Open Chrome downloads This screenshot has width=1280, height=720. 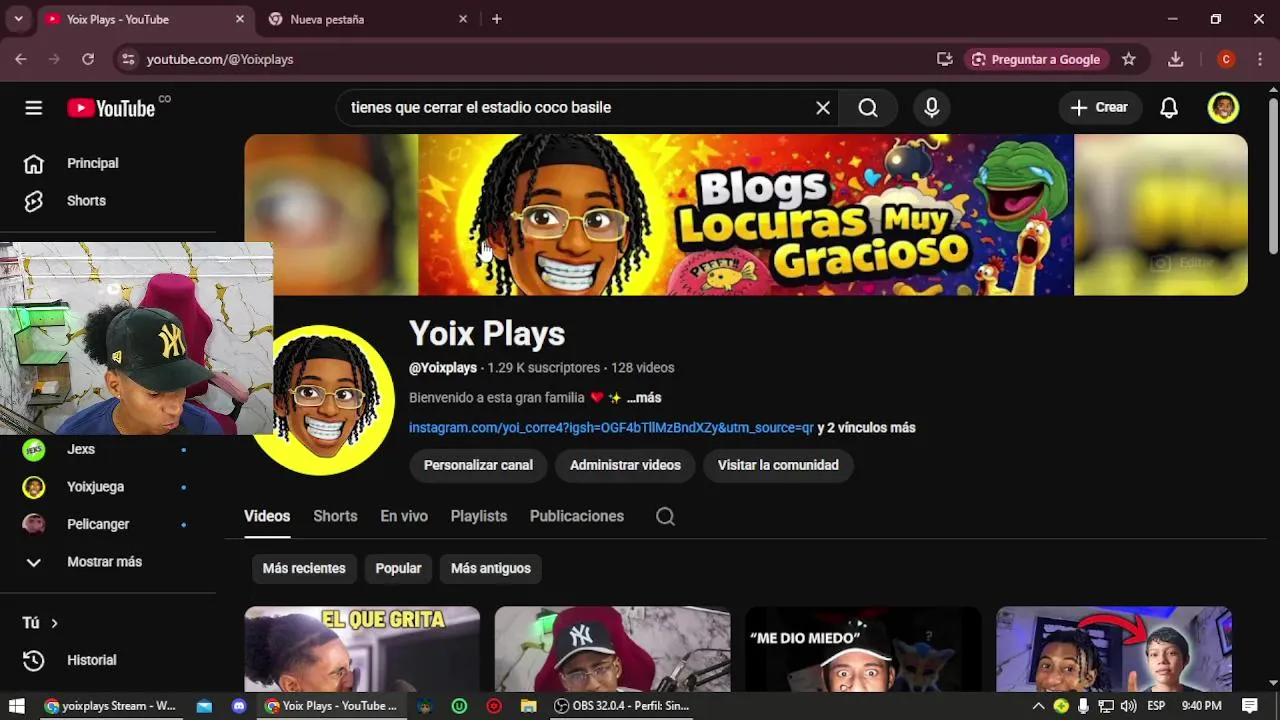pyautogui.click(x=1176, y=59)
